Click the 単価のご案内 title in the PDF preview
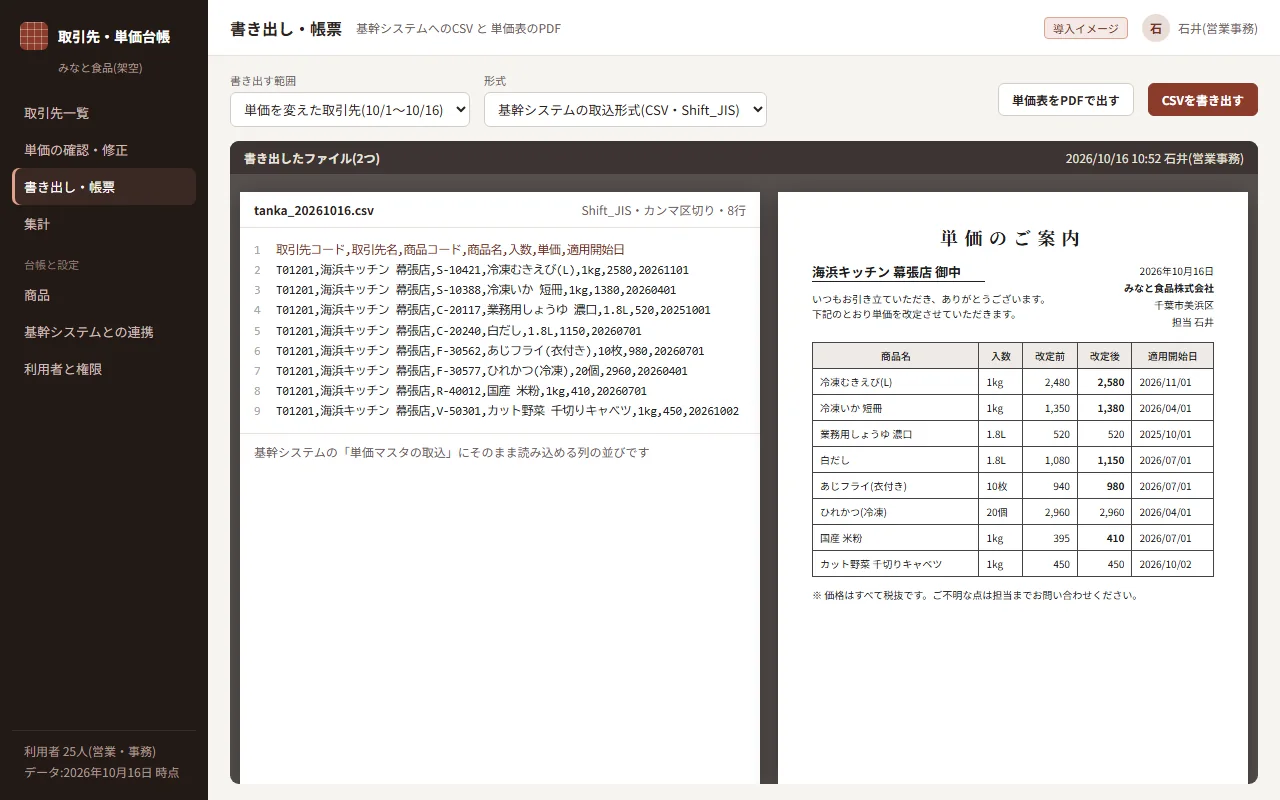 [x=1012, y=239]
